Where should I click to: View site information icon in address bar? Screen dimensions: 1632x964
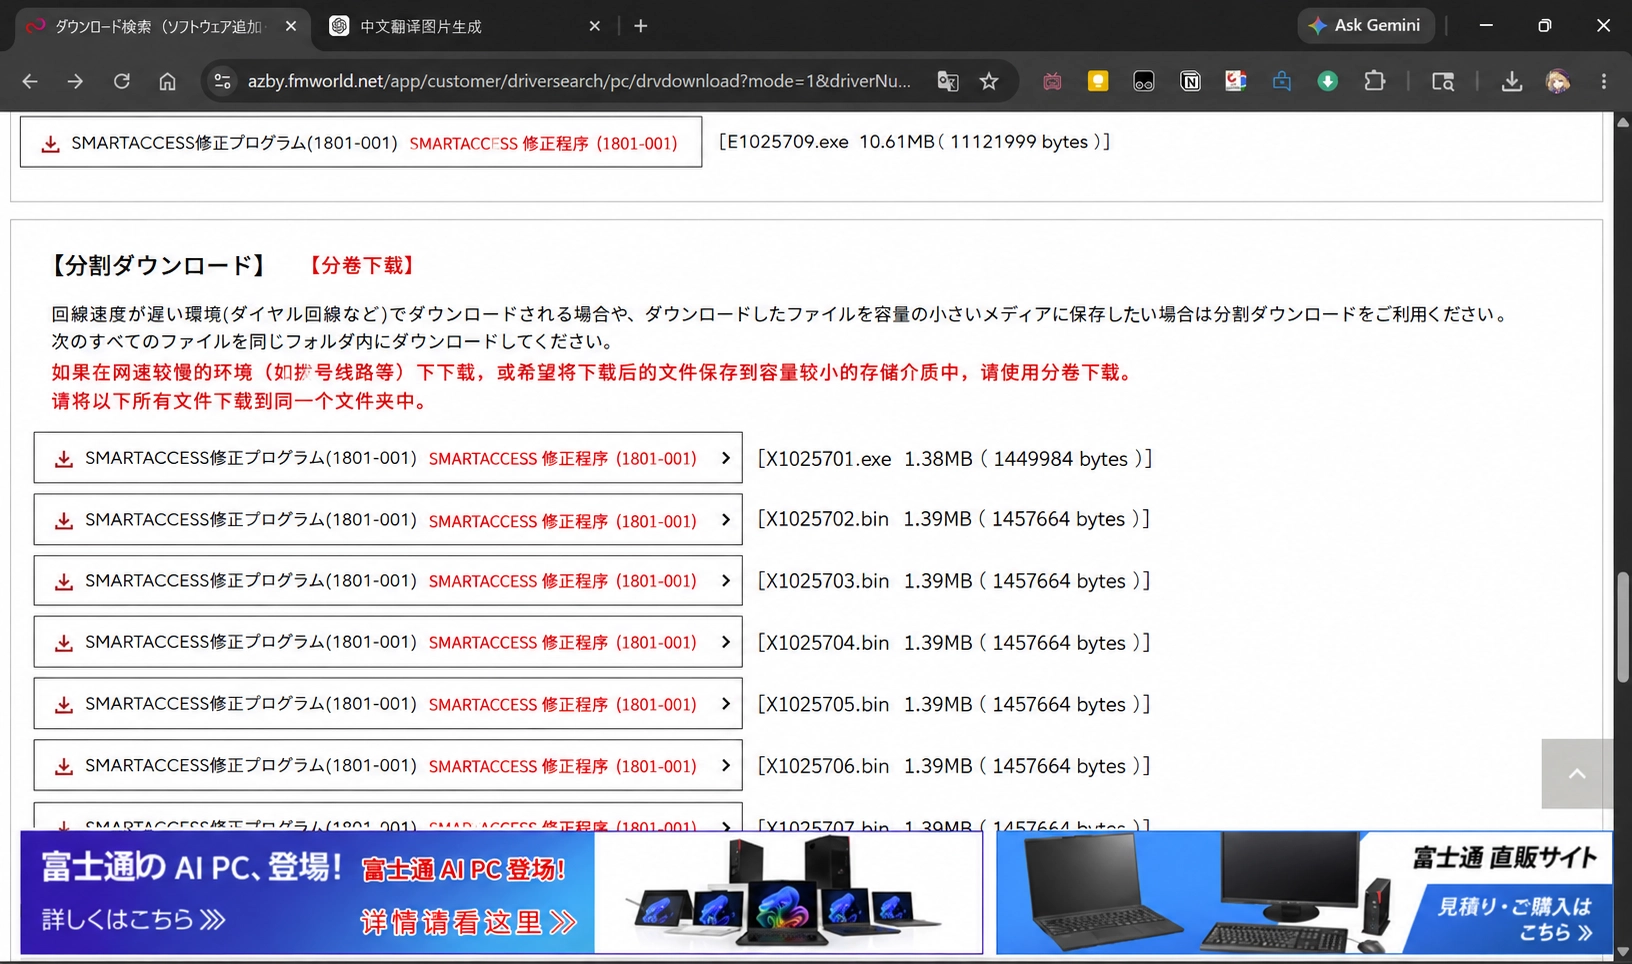point(223,81)
